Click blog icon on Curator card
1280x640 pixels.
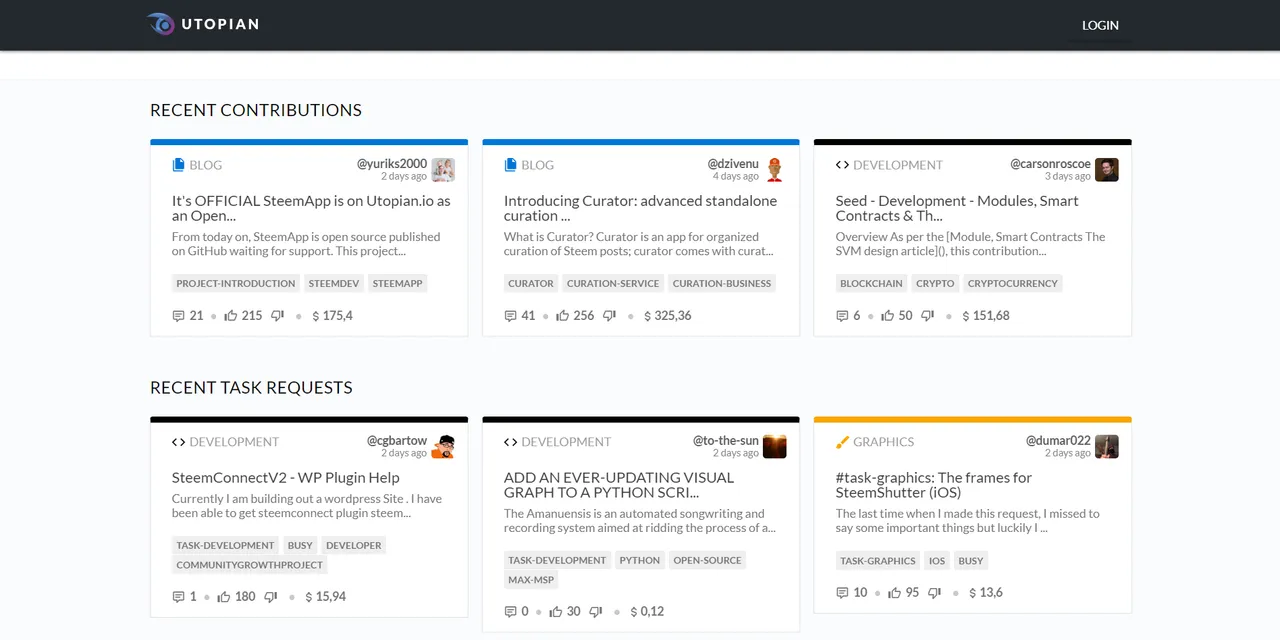click(510, 165)
